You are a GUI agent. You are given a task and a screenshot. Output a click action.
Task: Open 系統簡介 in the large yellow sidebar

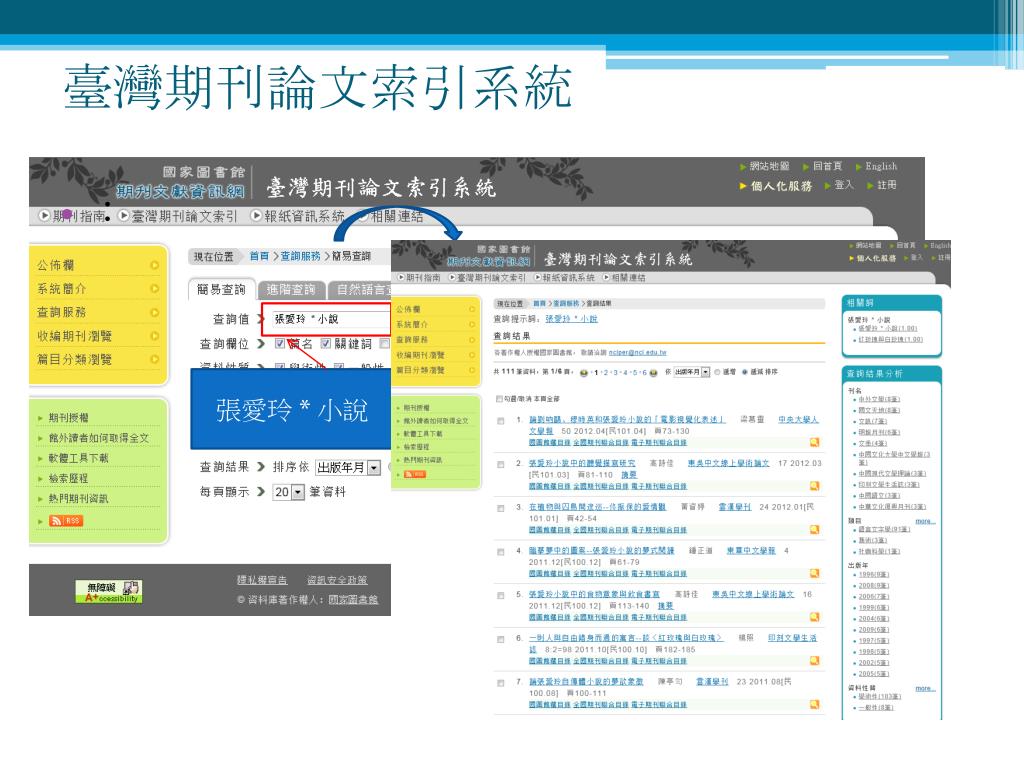[x=61, y=289]
